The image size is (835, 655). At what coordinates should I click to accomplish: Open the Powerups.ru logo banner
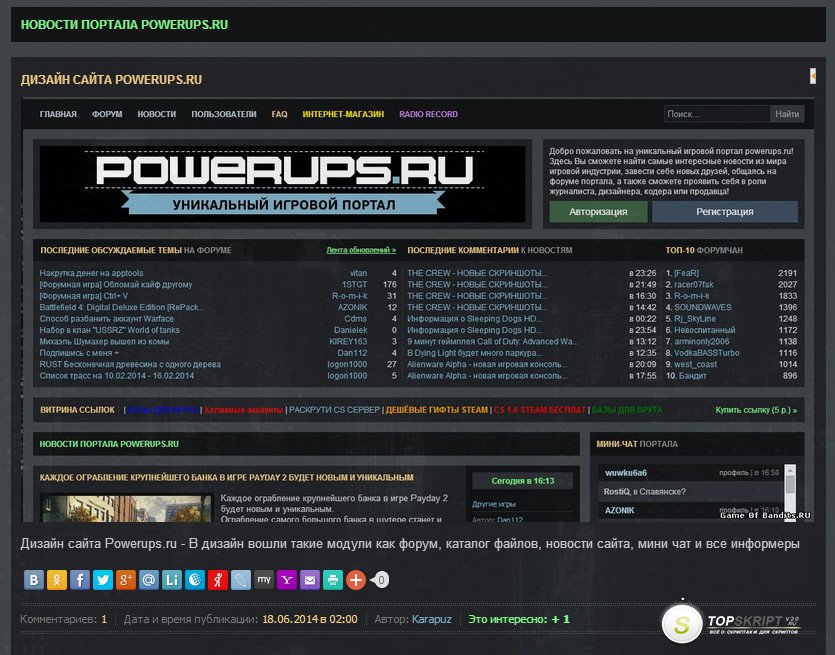pos(283,184)
